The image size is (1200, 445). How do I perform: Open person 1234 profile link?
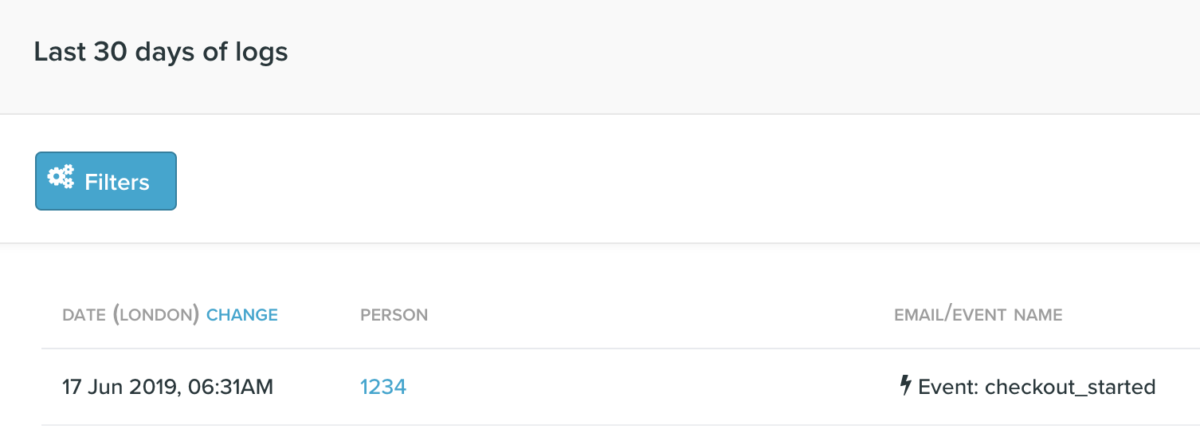(383, 387)
